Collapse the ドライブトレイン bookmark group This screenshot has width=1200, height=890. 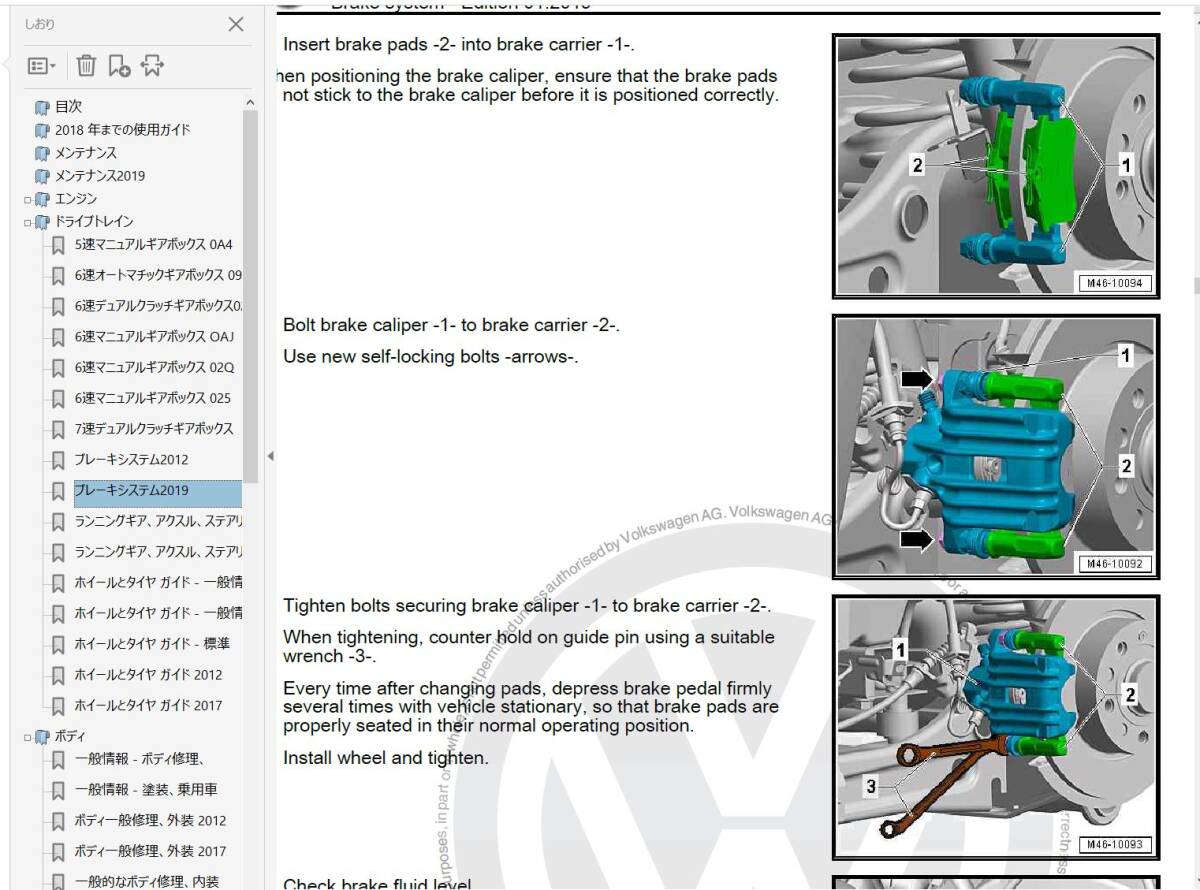coord(29,222)
